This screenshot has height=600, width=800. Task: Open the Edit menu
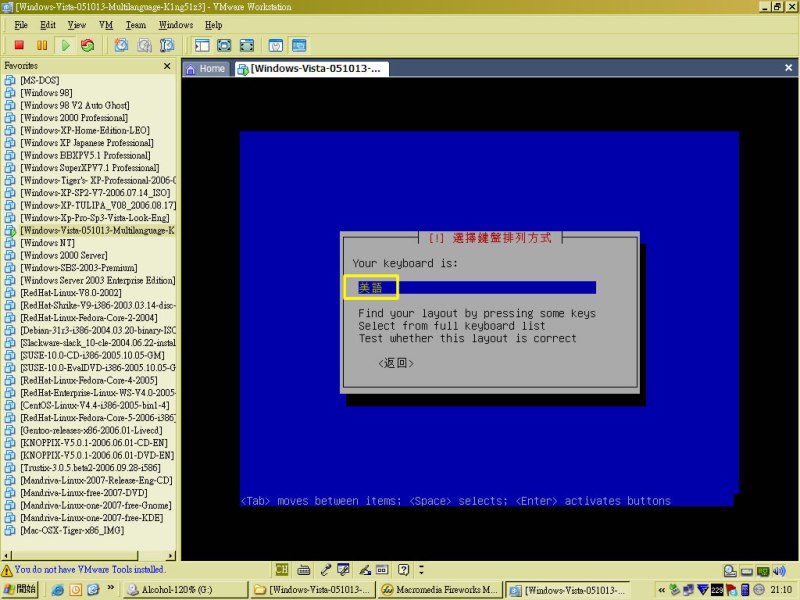(48, 24)
